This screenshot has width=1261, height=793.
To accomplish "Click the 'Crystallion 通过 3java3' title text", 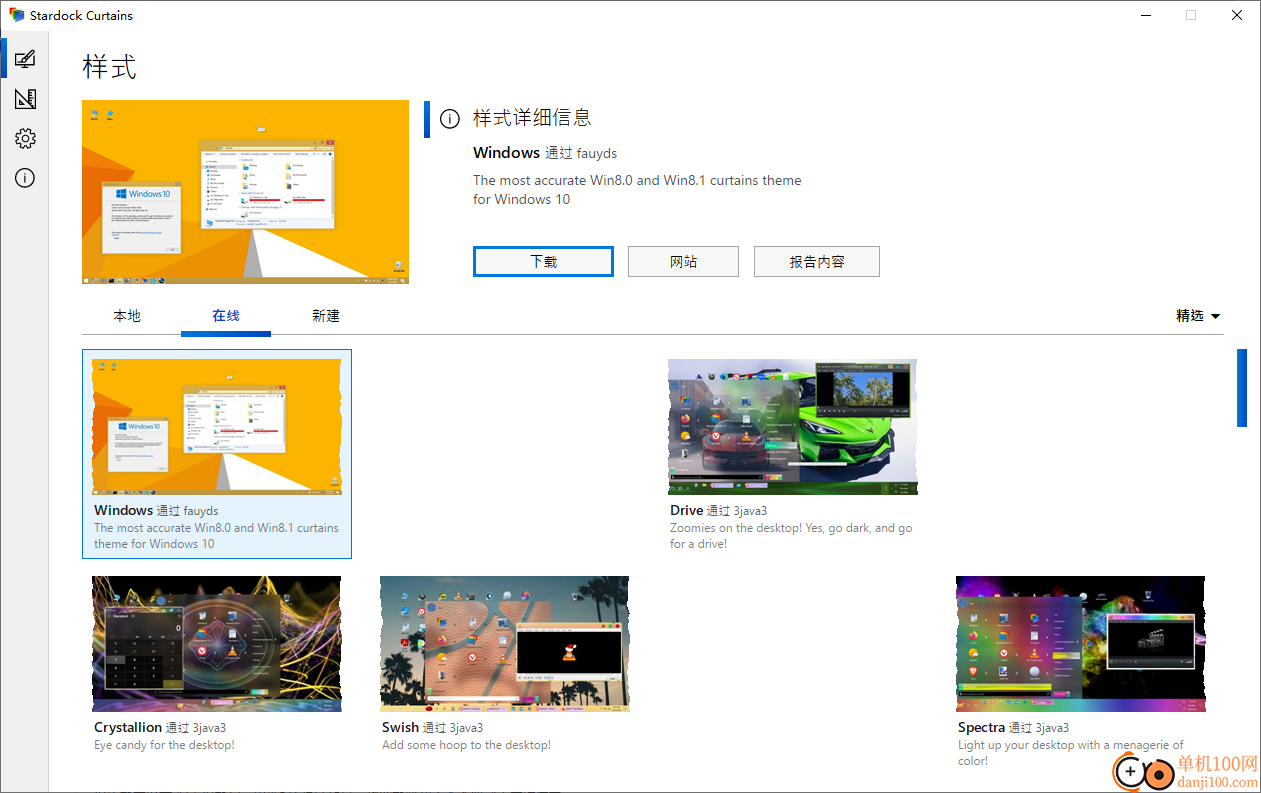I will click(160, 728).
